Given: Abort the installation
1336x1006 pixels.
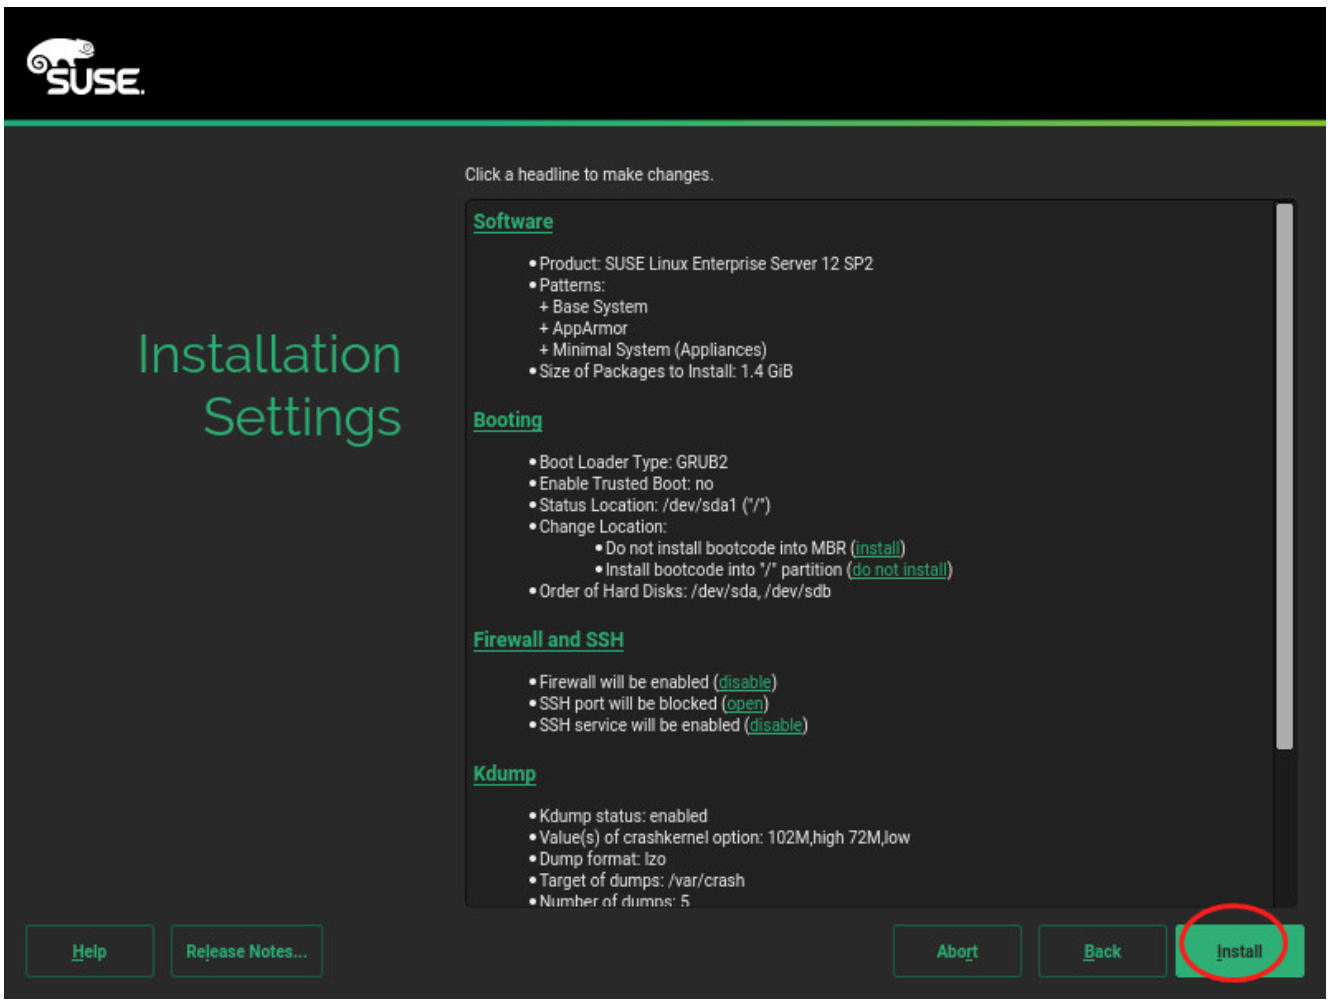Looking at the screenshot, I should point(956,952).
